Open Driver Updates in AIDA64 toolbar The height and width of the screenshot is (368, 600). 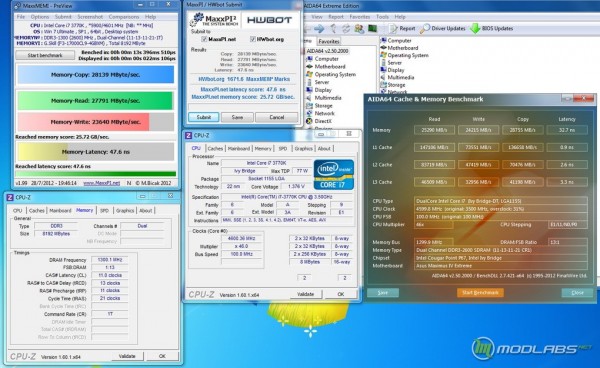443,28
